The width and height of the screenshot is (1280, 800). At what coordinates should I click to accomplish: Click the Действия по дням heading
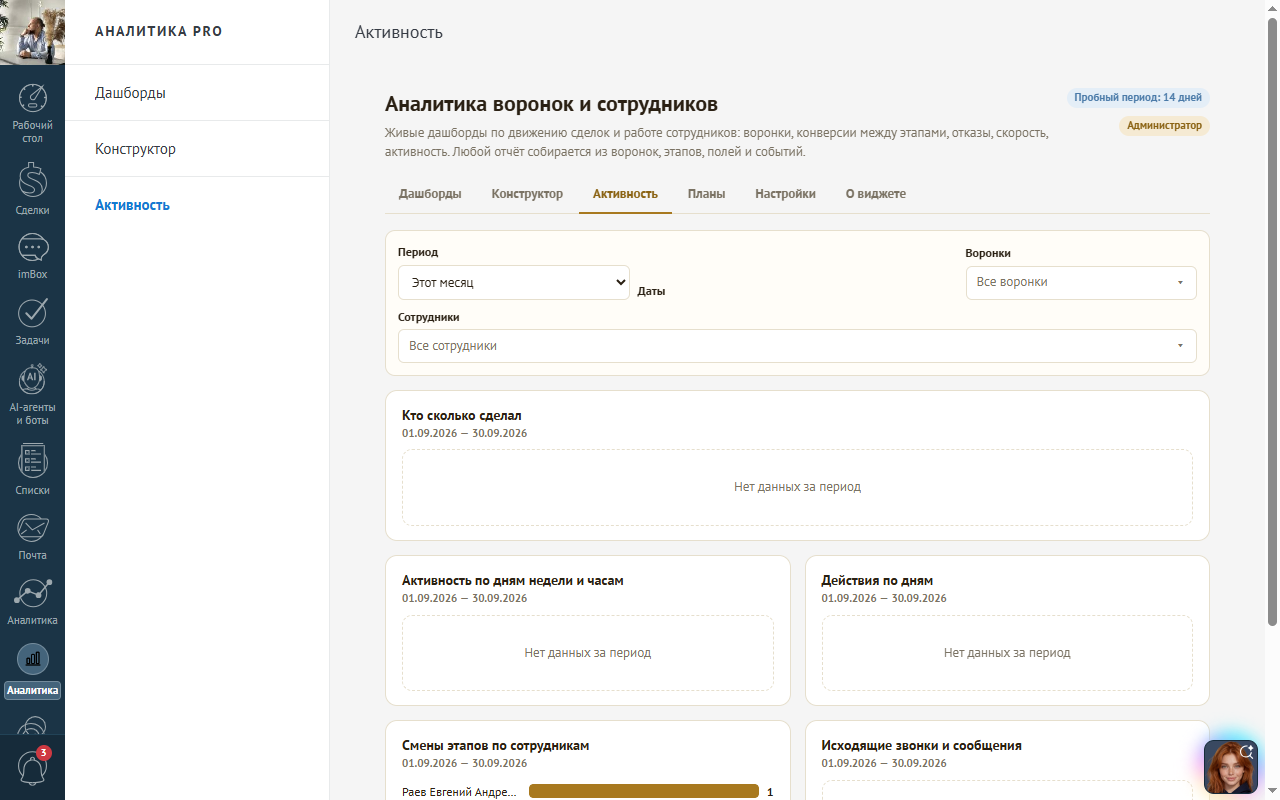point(877,580)
